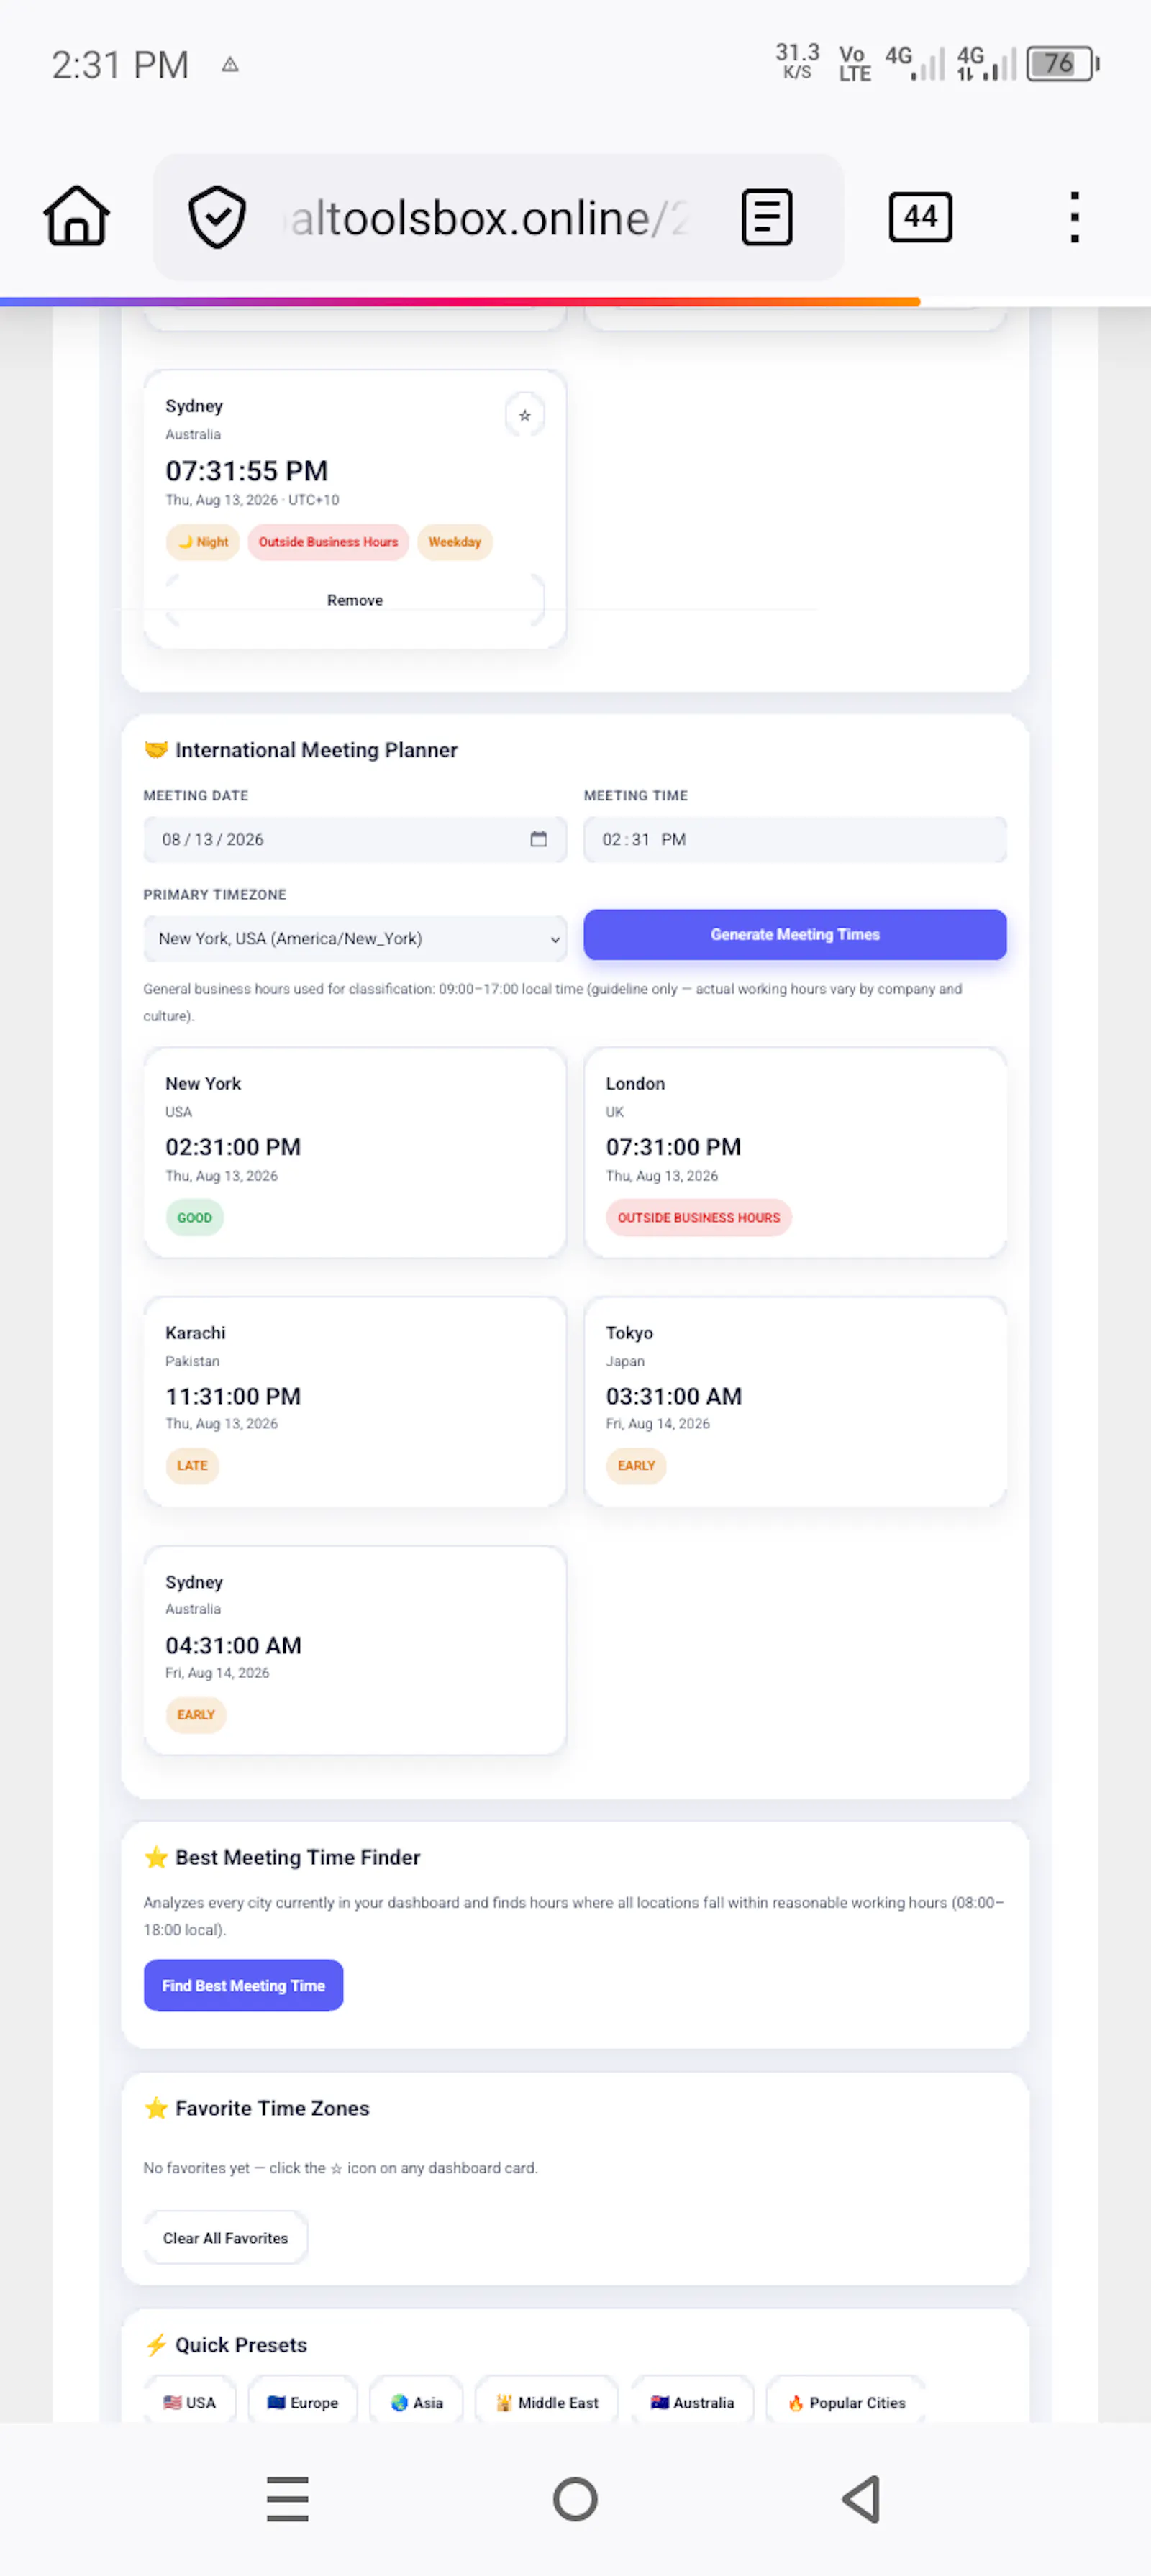Click Generate Meeting Times button
The image size is (1151, 2576).
[x=795, y=934]
